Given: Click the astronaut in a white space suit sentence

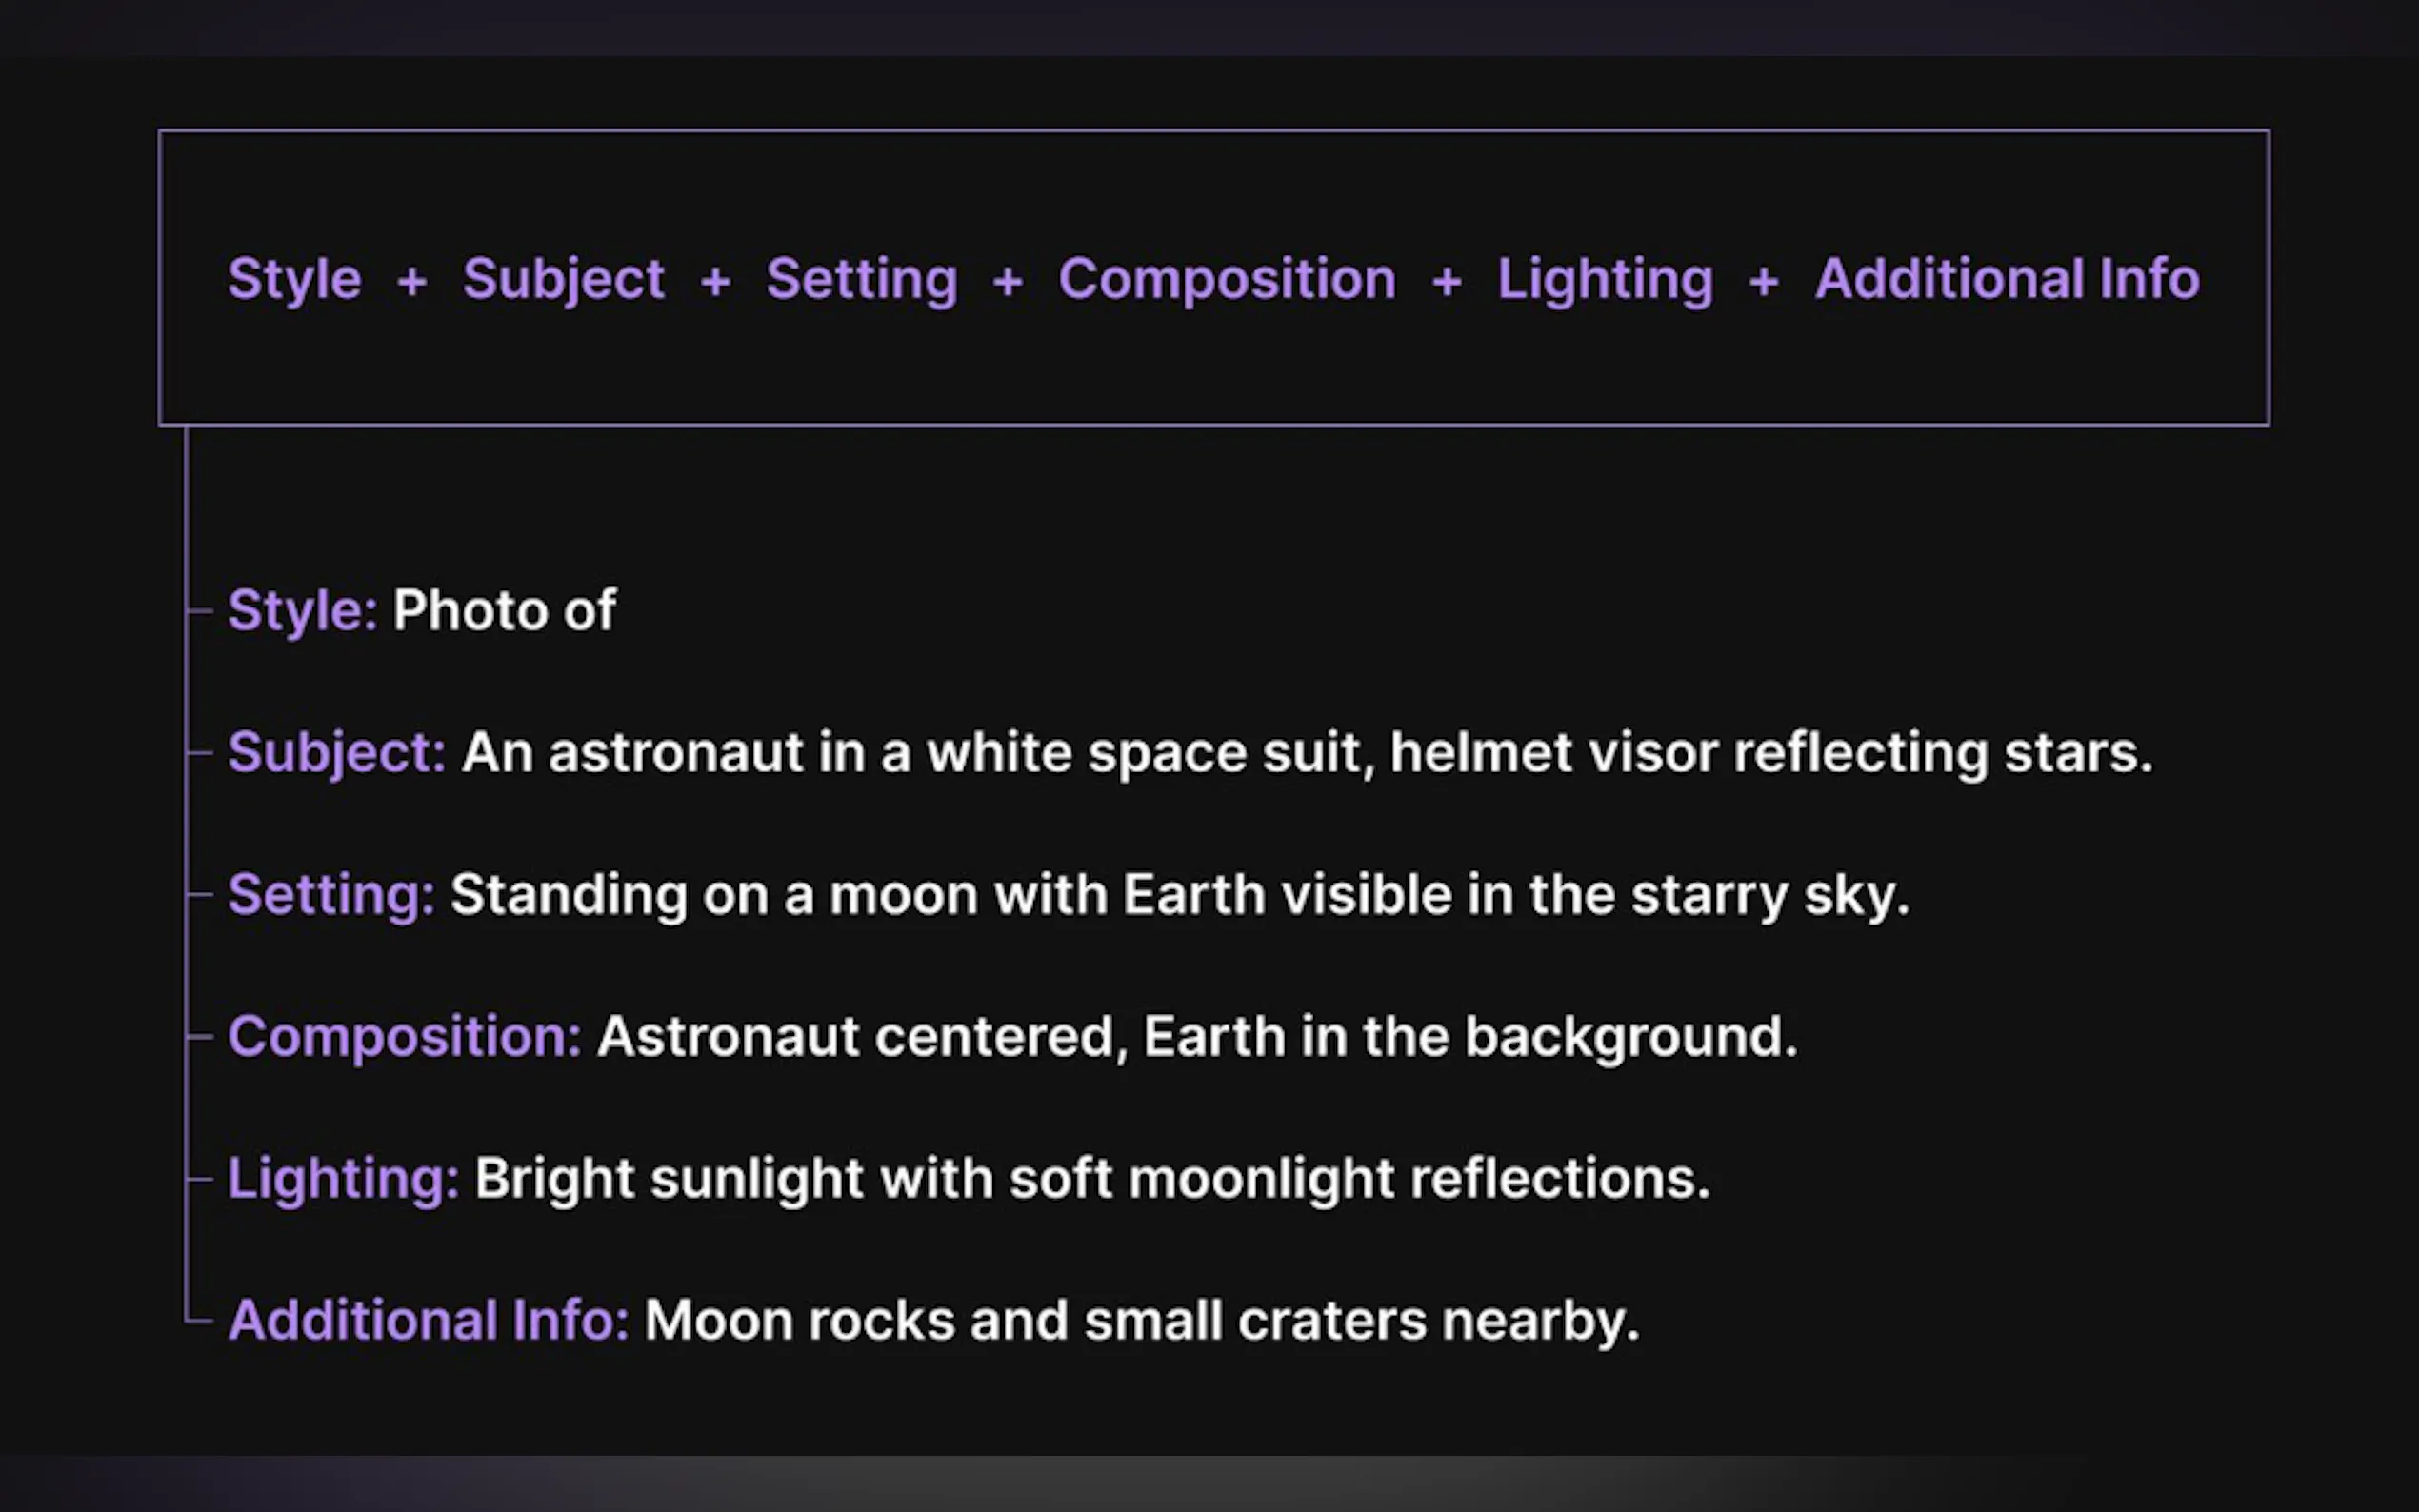Looking at the screenshot, I should coord(1306,752).
